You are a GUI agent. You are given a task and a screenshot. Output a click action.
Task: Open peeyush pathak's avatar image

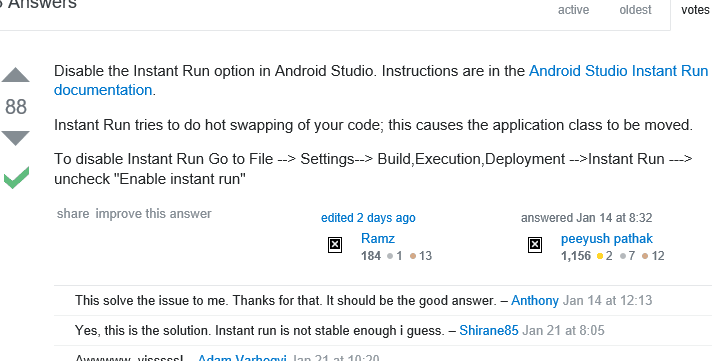tap(535, 245)
